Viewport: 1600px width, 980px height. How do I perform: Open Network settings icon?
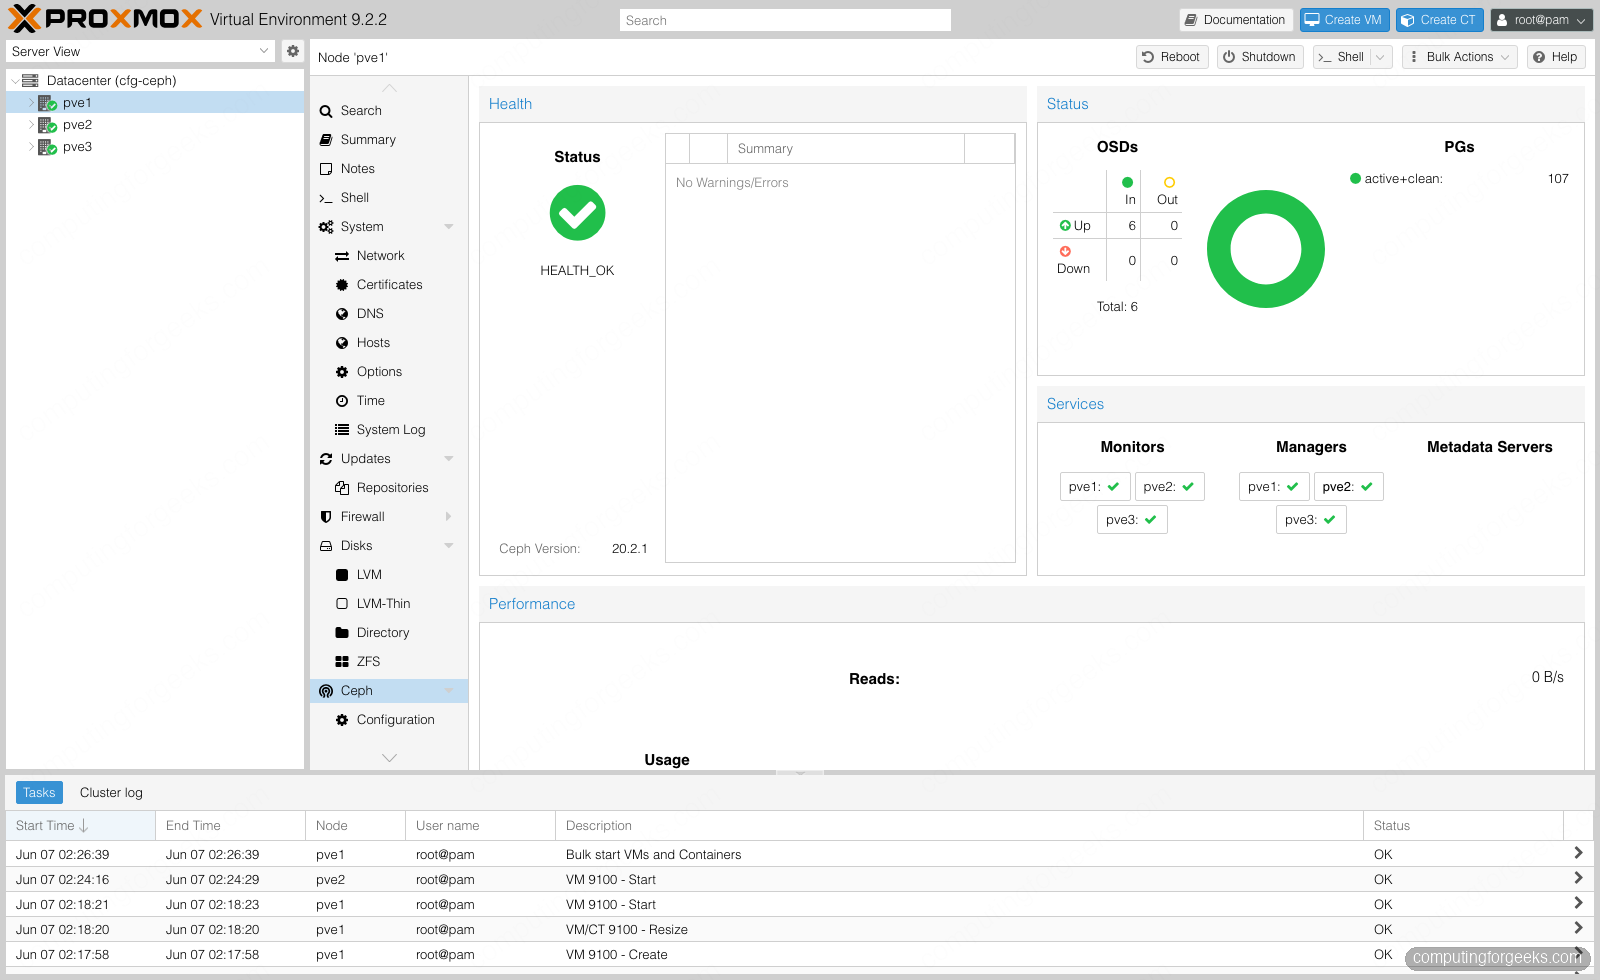coord(342,256)
